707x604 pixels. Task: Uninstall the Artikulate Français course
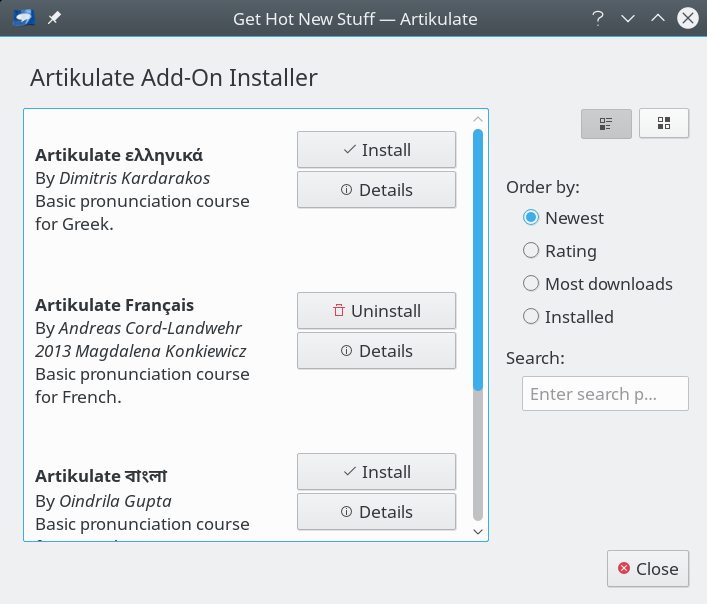pos(376,311)
